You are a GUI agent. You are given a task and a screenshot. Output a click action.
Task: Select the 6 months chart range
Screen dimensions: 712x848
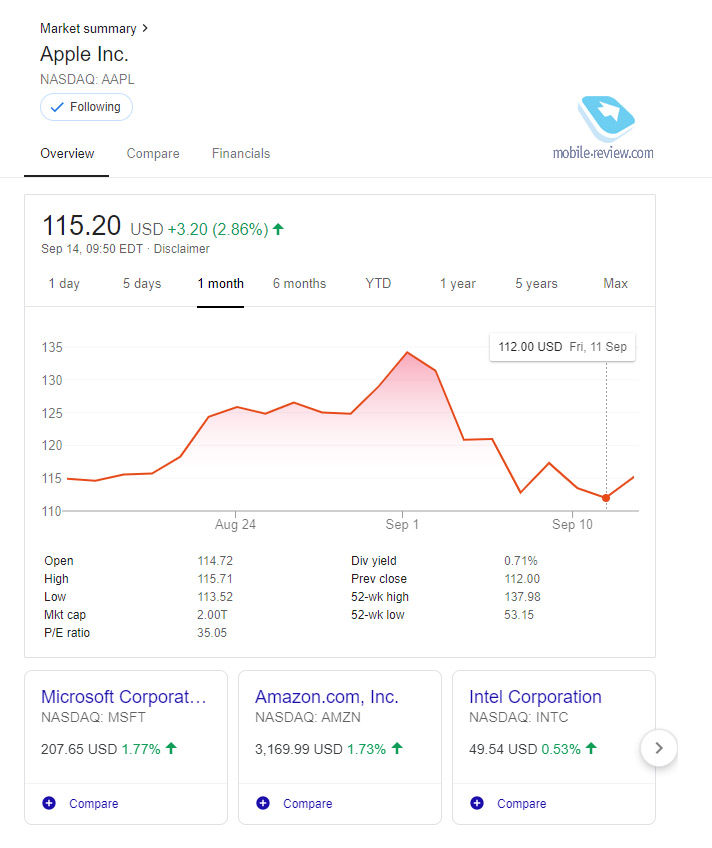pyautogui.click(x=300, y=283)
